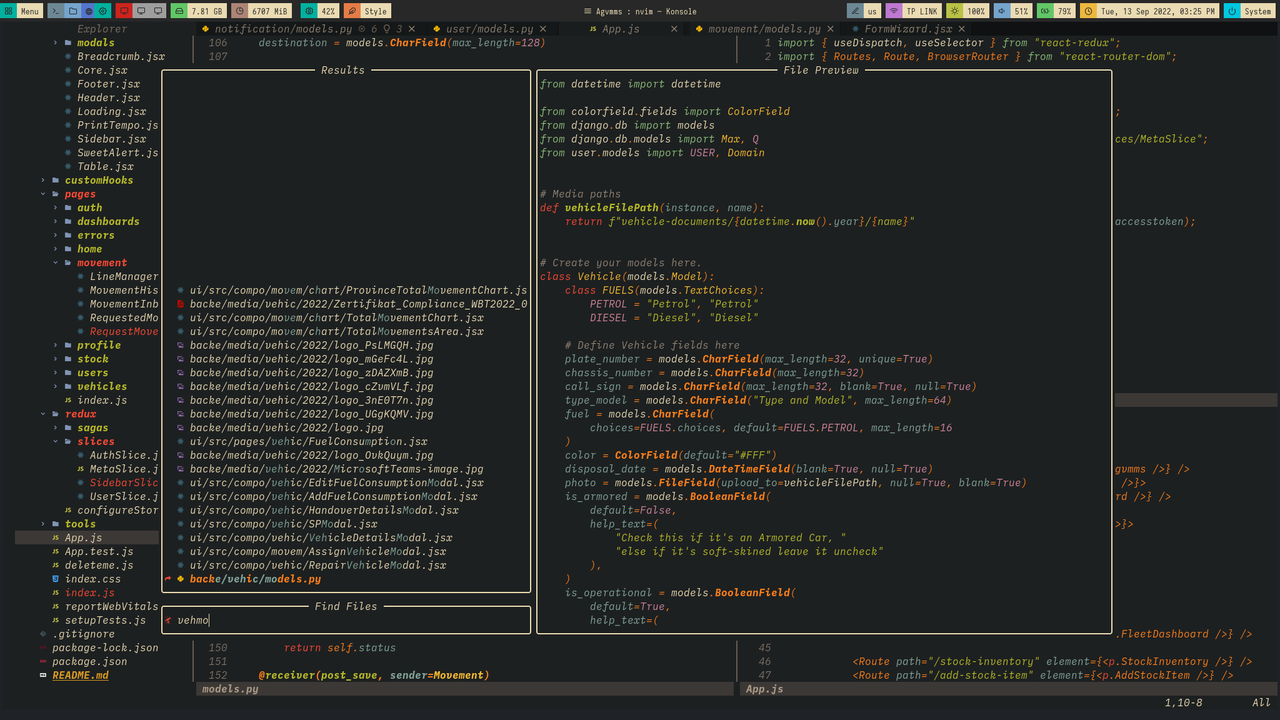
Task: Open index.css in explorer
Action: (93, 578)
